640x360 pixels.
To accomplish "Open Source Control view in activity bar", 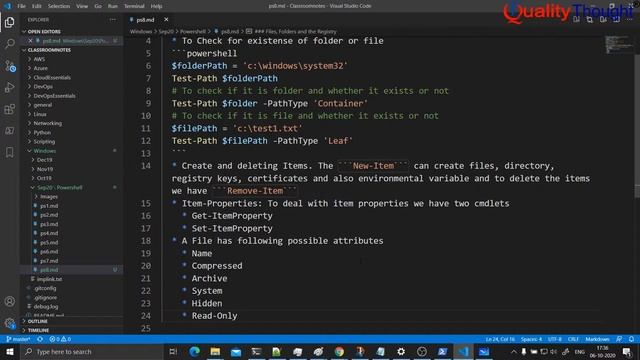I will click(x=9, y=65).
